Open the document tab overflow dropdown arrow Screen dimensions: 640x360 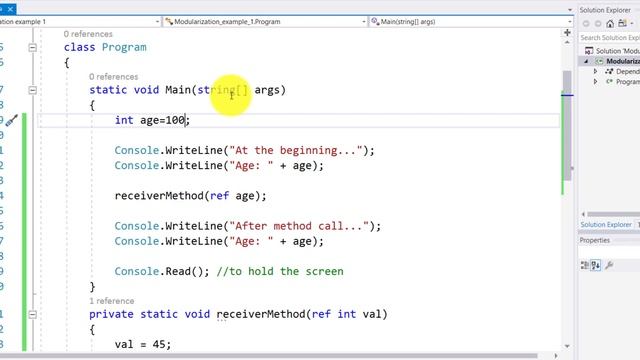tap(570, 10)
